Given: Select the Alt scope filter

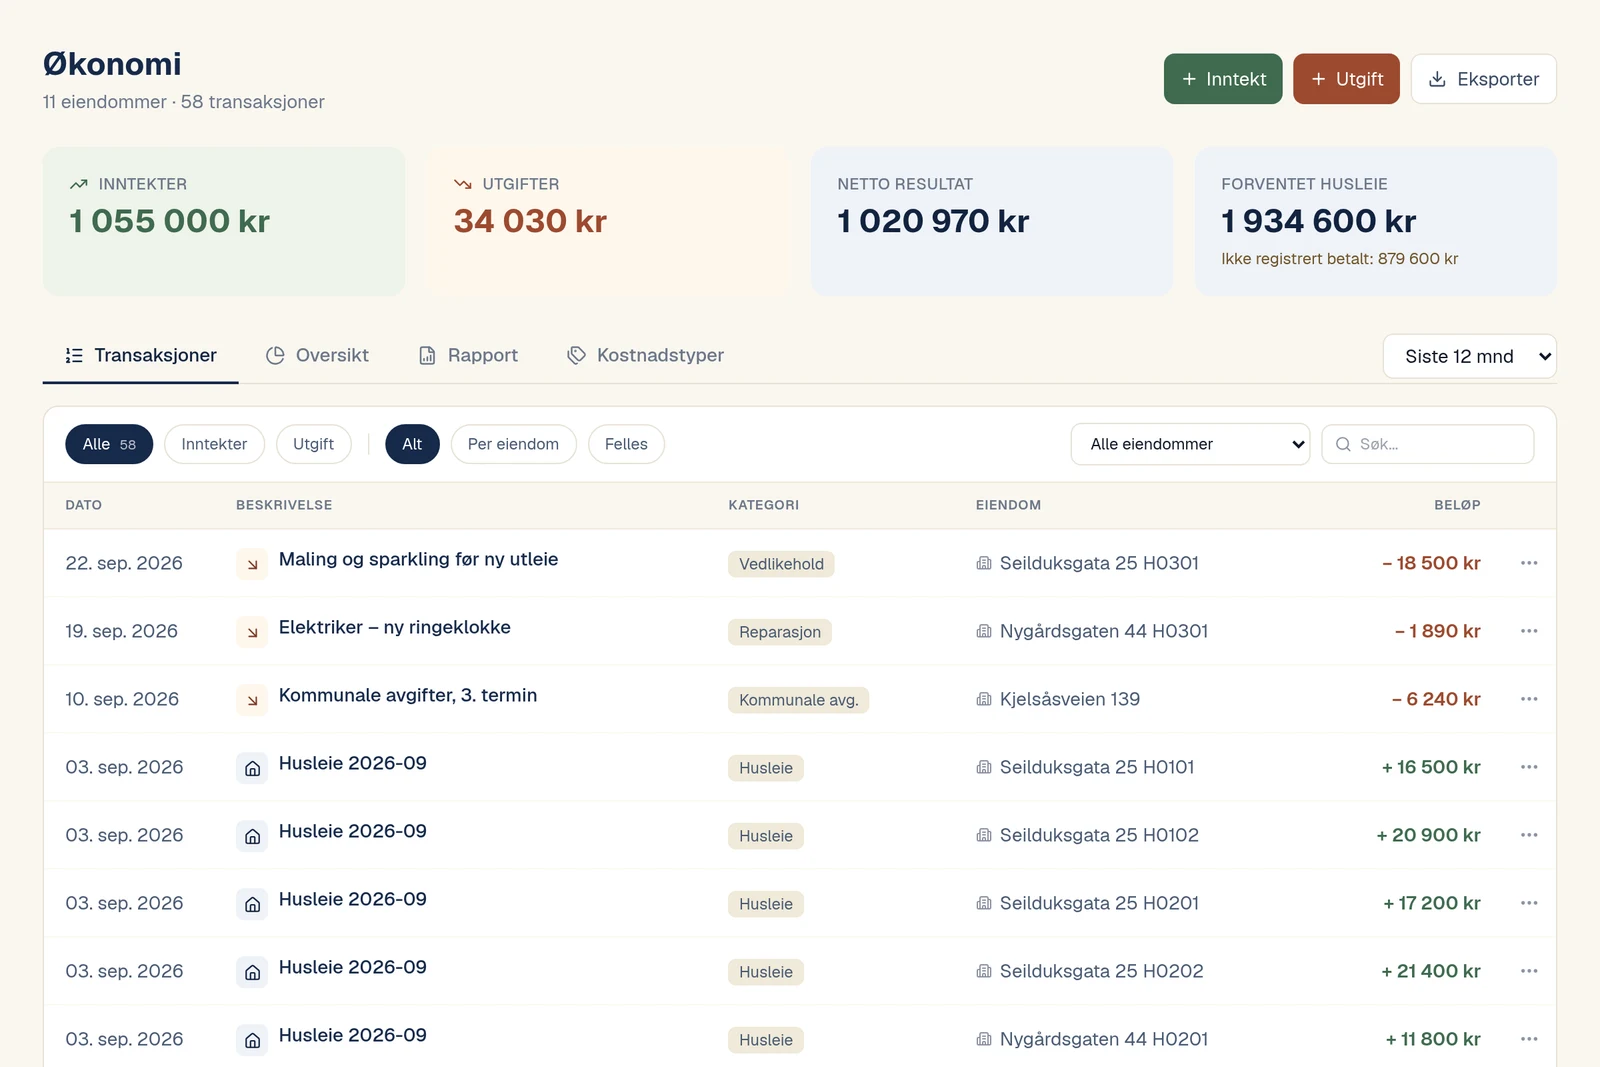Looking at the screenshot, I should click(412, 444).
